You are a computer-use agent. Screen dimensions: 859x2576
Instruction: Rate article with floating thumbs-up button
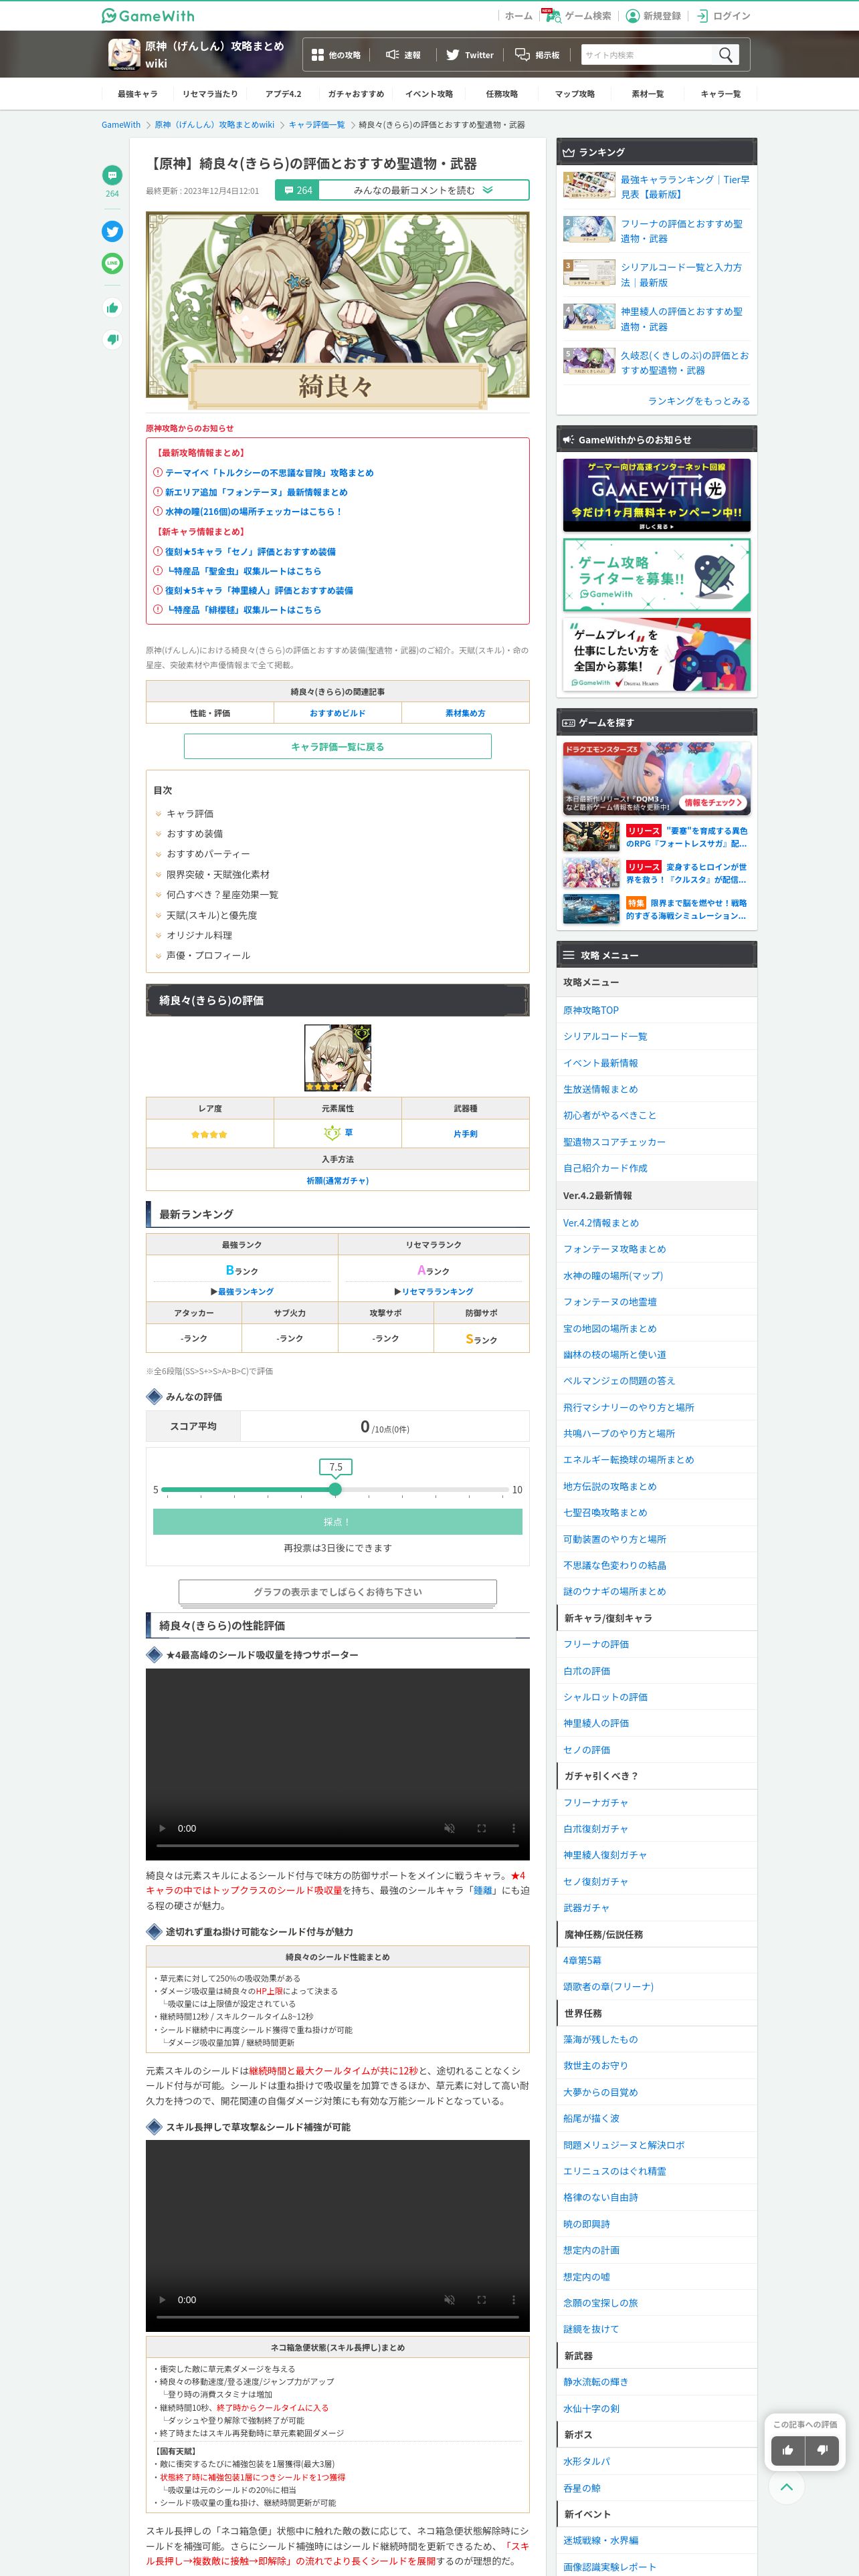coord(788,2450)
